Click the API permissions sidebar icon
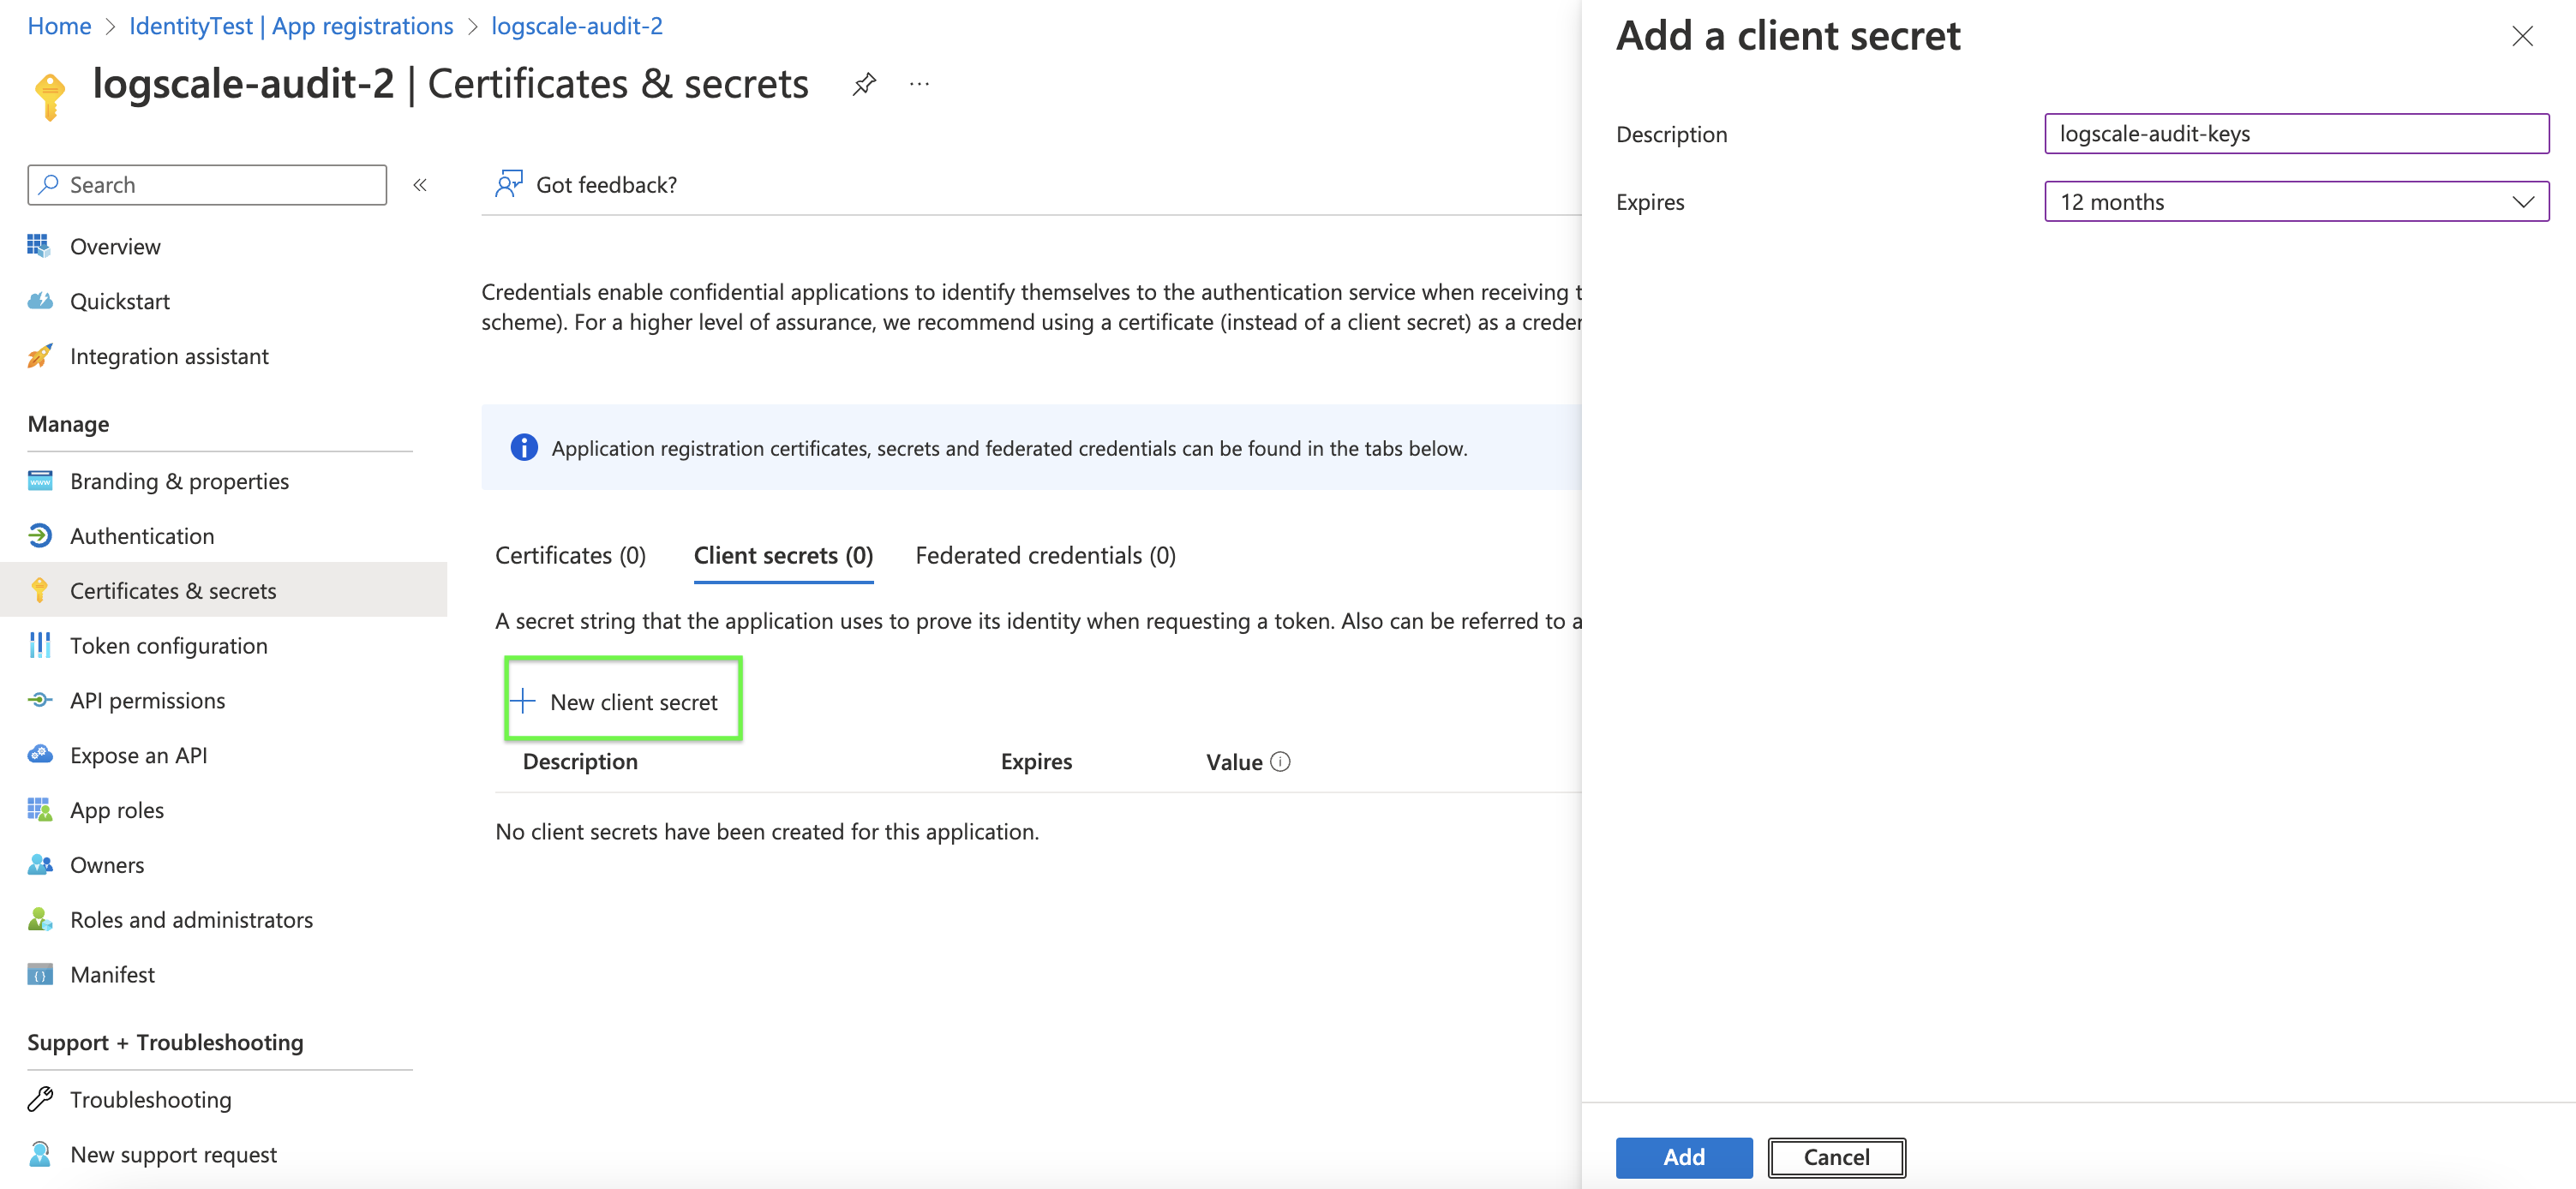 39,700
